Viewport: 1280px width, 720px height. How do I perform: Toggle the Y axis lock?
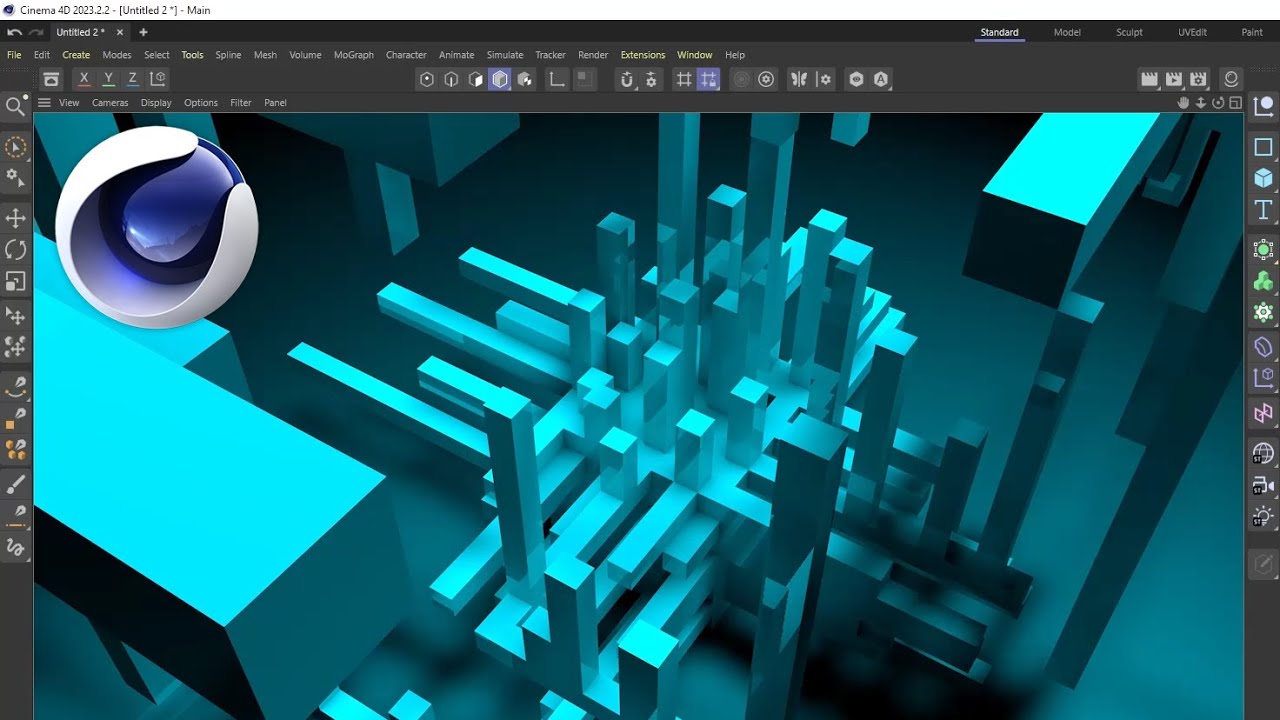[x=108, y=79]
